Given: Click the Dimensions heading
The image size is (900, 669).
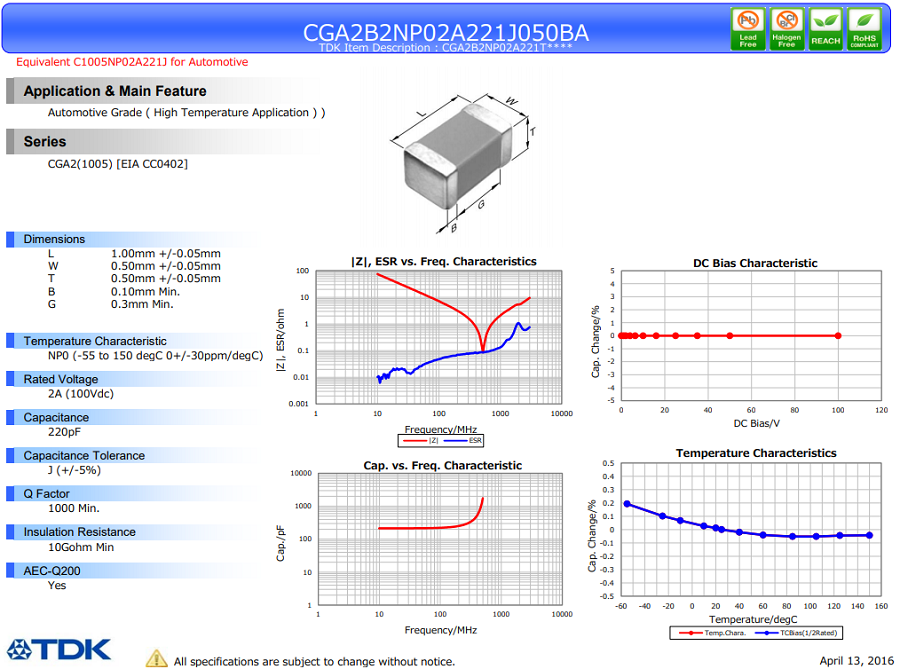Looking at the screenshot, I should tap(54, 239).
